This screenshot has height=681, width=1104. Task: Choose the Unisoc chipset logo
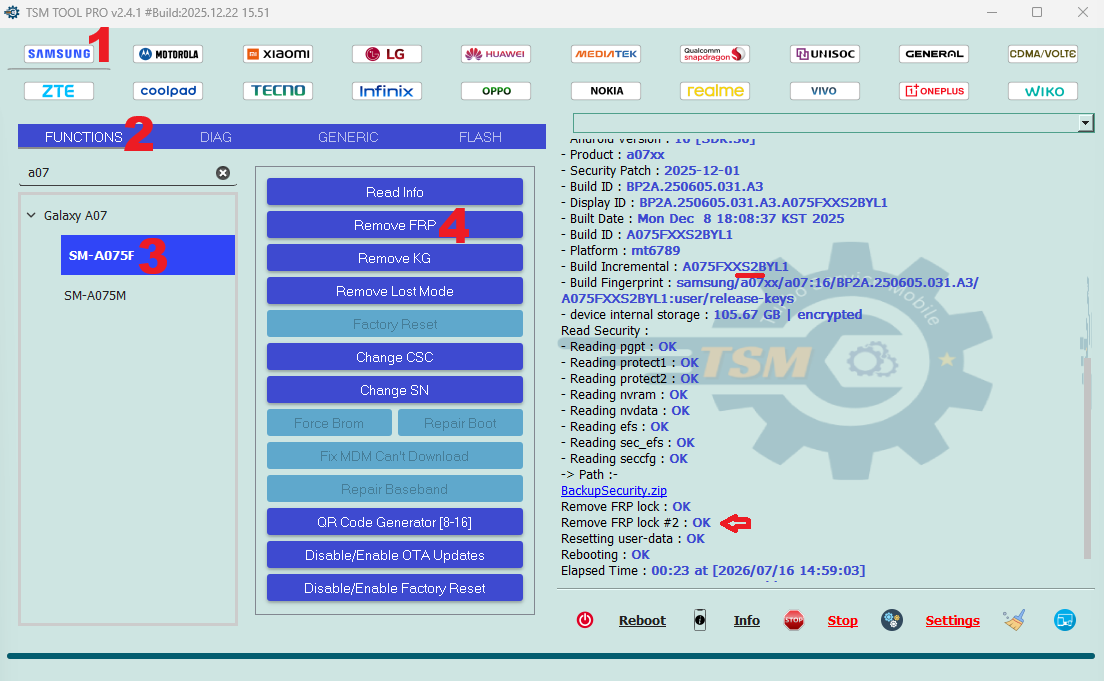click(x=824, y=54)
